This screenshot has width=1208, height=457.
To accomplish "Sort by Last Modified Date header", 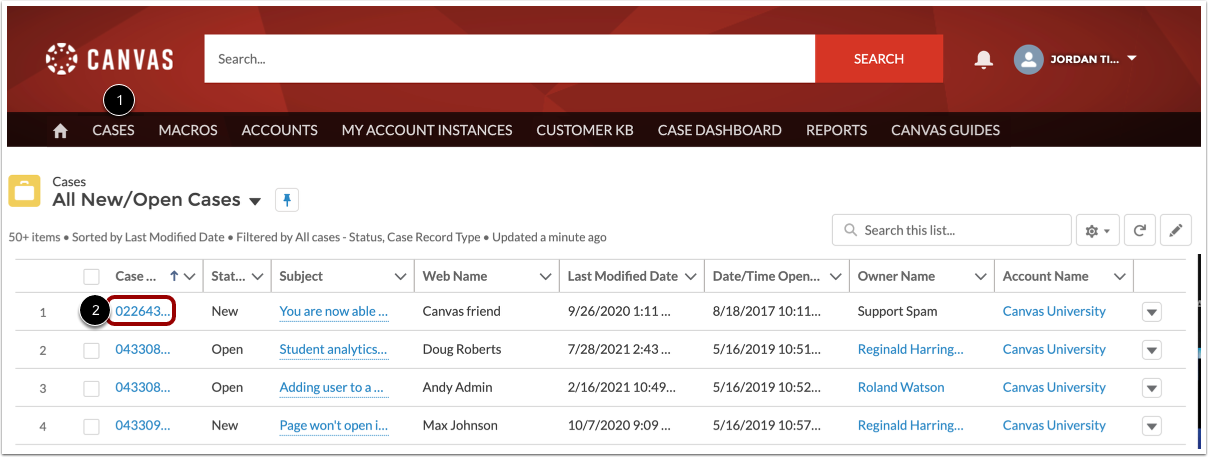I will tap(623, 277).
